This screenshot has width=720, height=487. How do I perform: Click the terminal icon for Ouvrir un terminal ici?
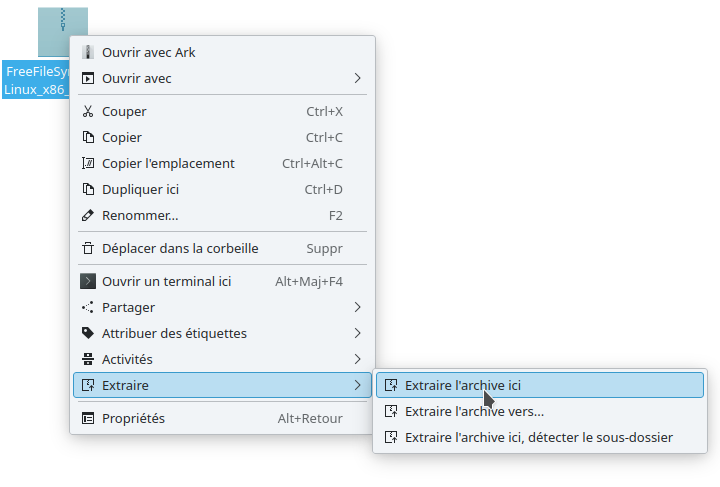click(88, 282)
